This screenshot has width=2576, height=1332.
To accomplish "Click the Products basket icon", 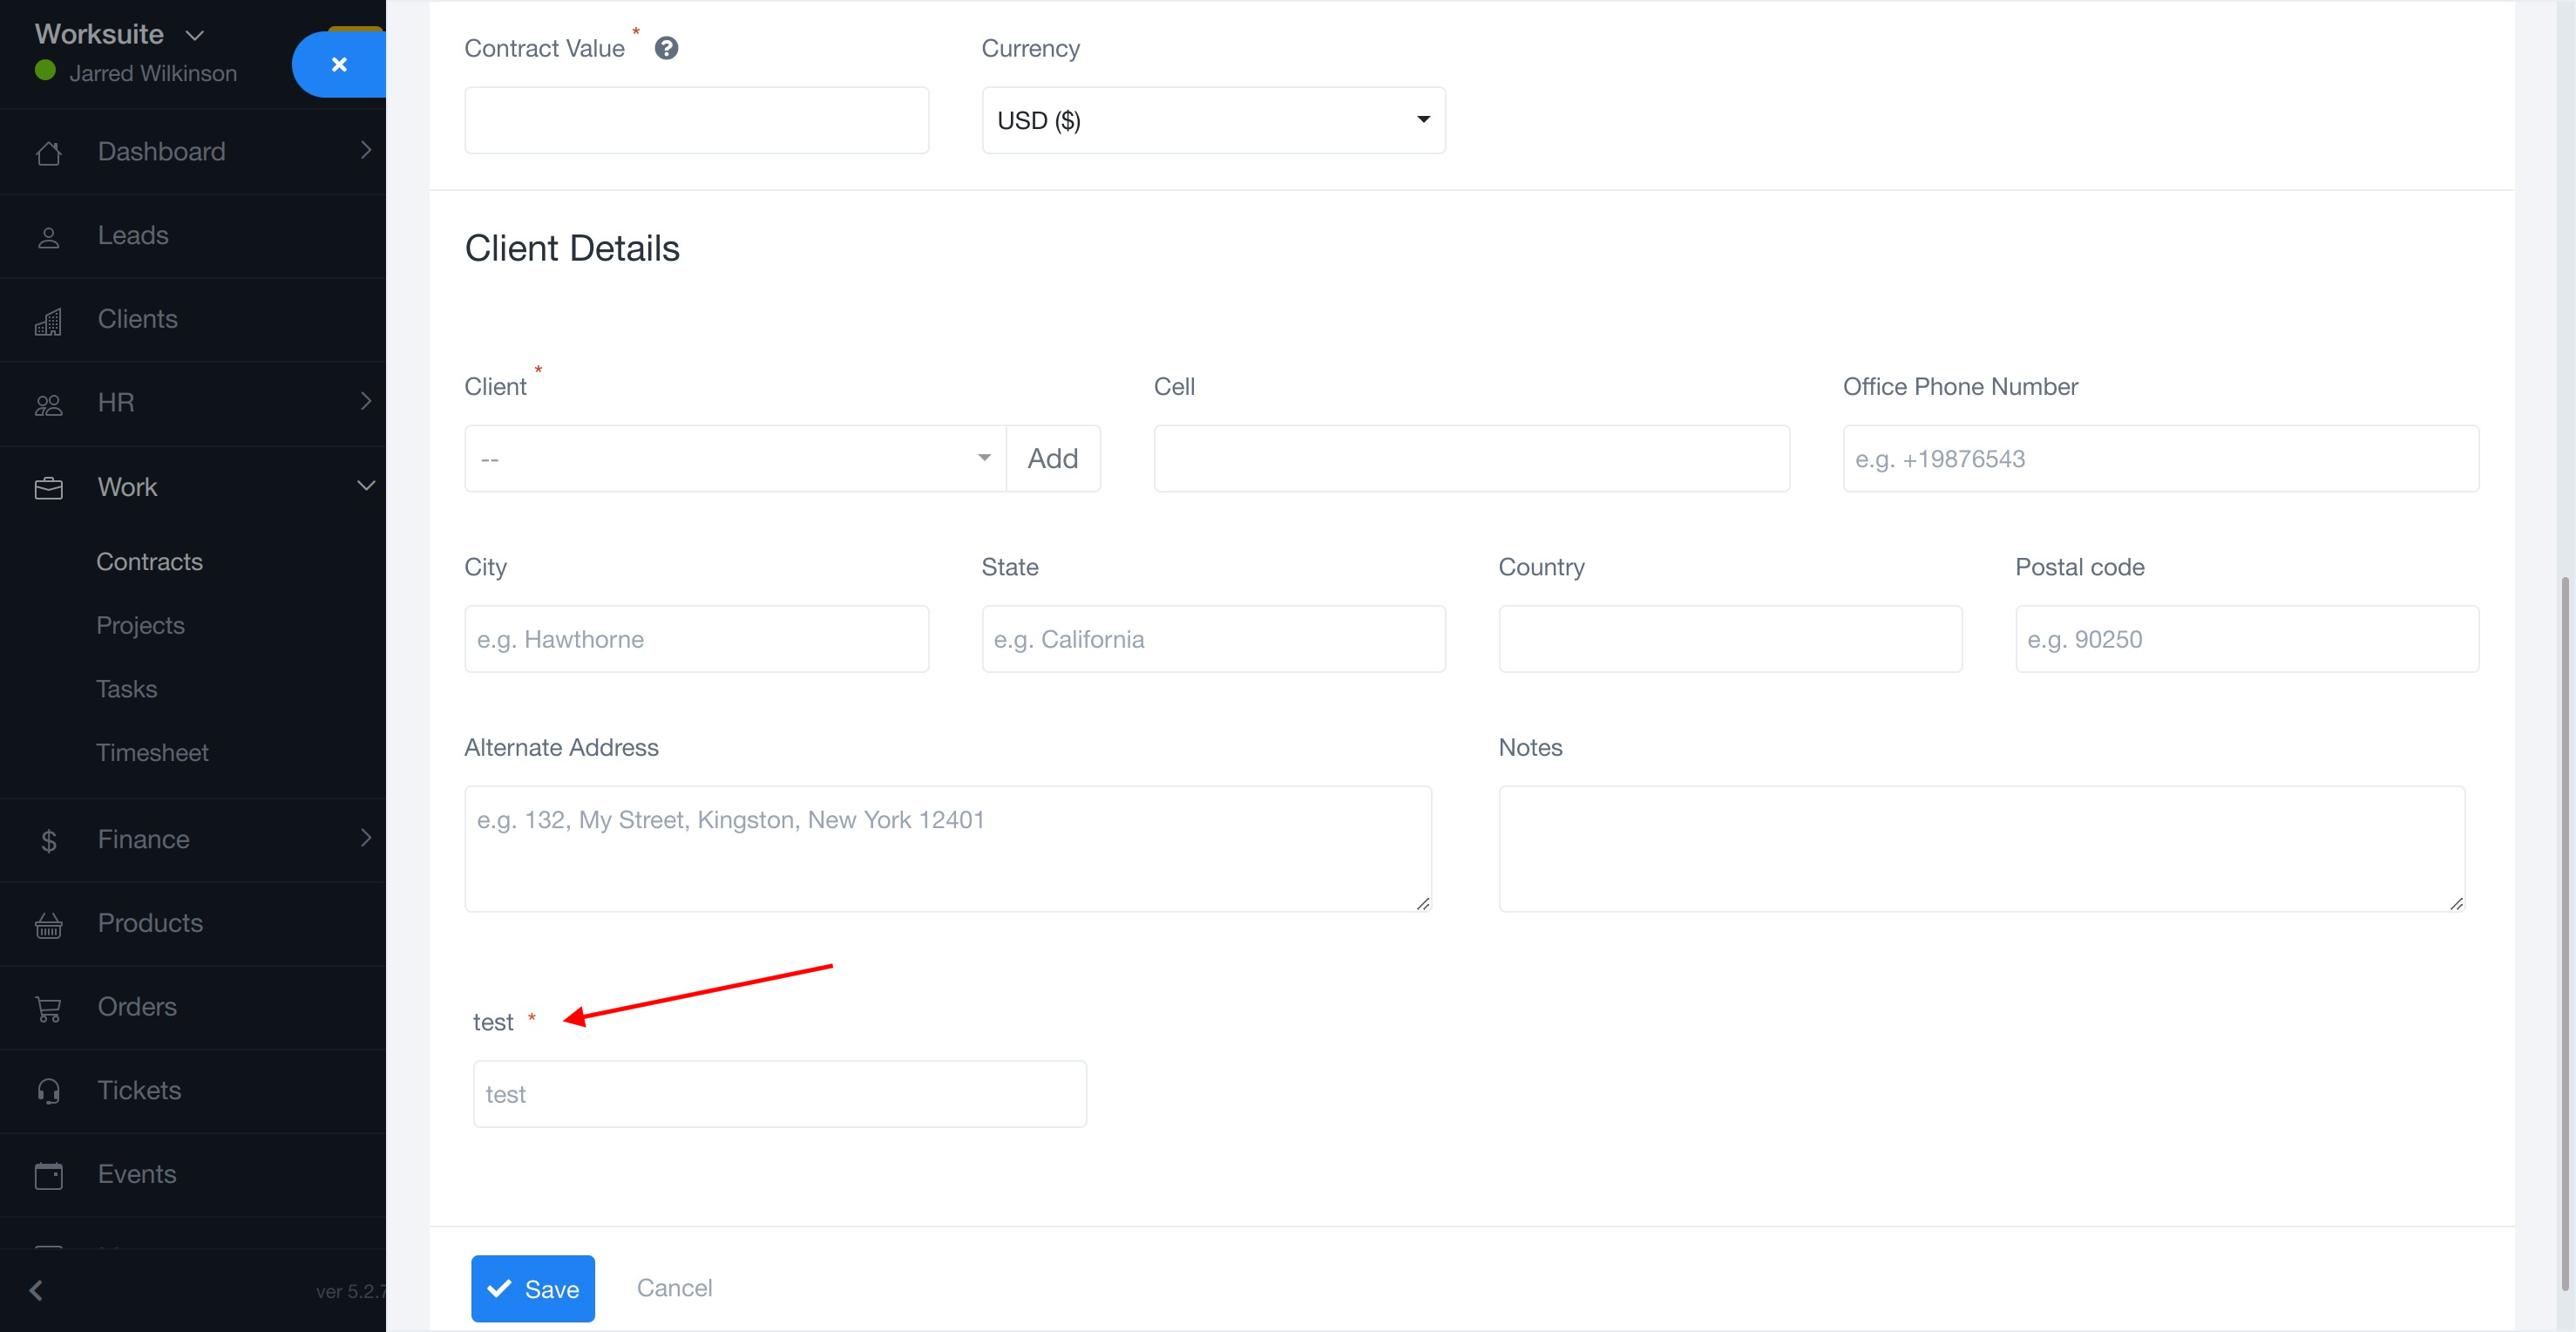I will (48, 925).
